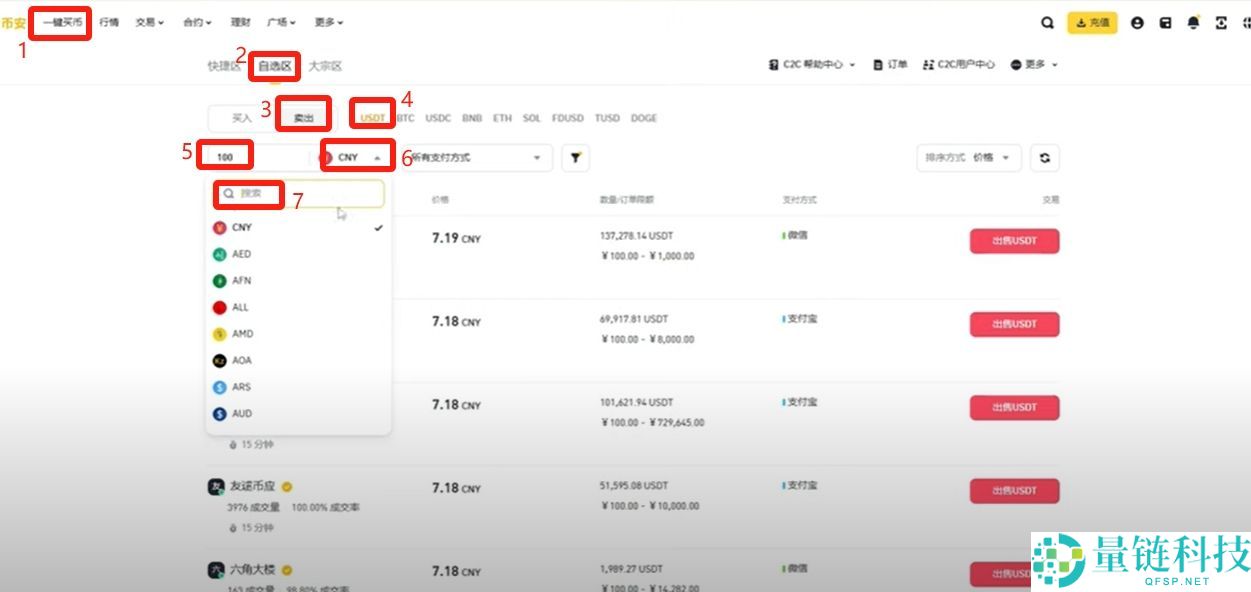The height and width of the screenshot is (592, 1251).
Task: Select AED in the currency list
Action: (240, 254)
